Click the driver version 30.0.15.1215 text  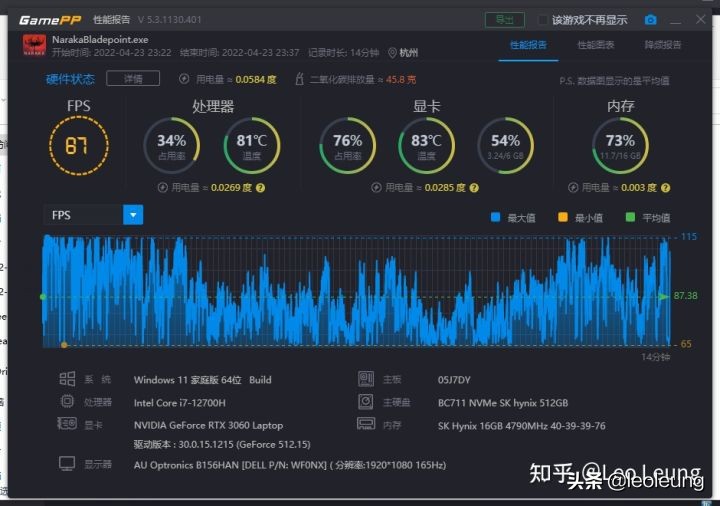pos(222,444)
